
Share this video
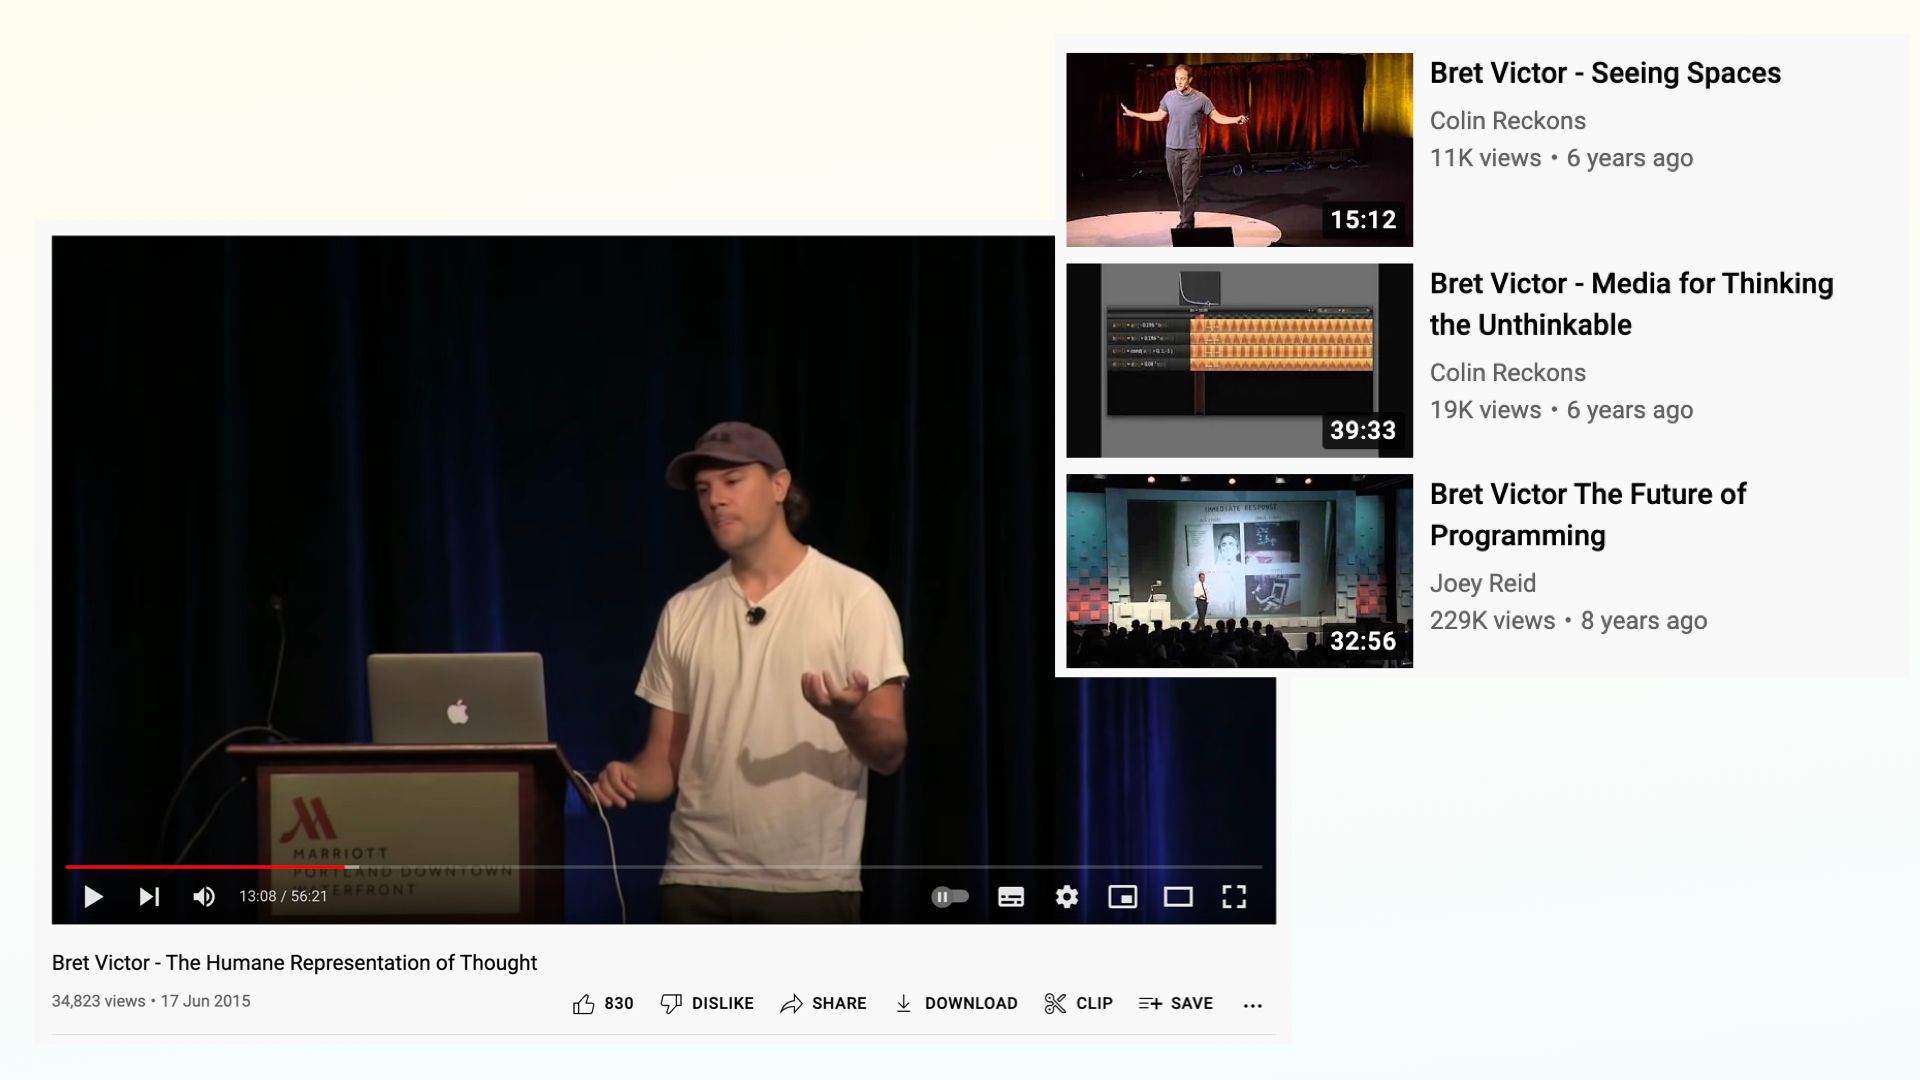click(823, 1003)
